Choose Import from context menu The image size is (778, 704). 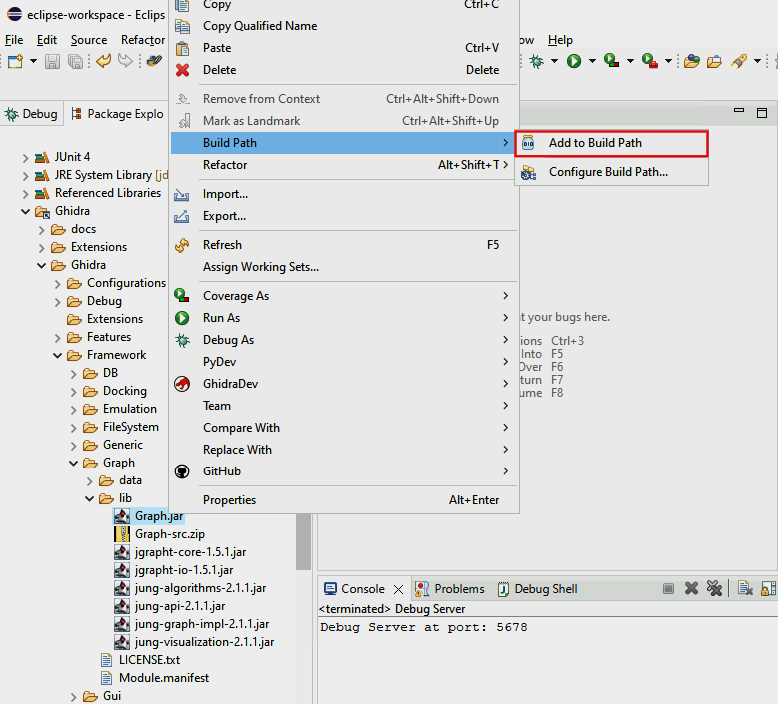point(344,194)
